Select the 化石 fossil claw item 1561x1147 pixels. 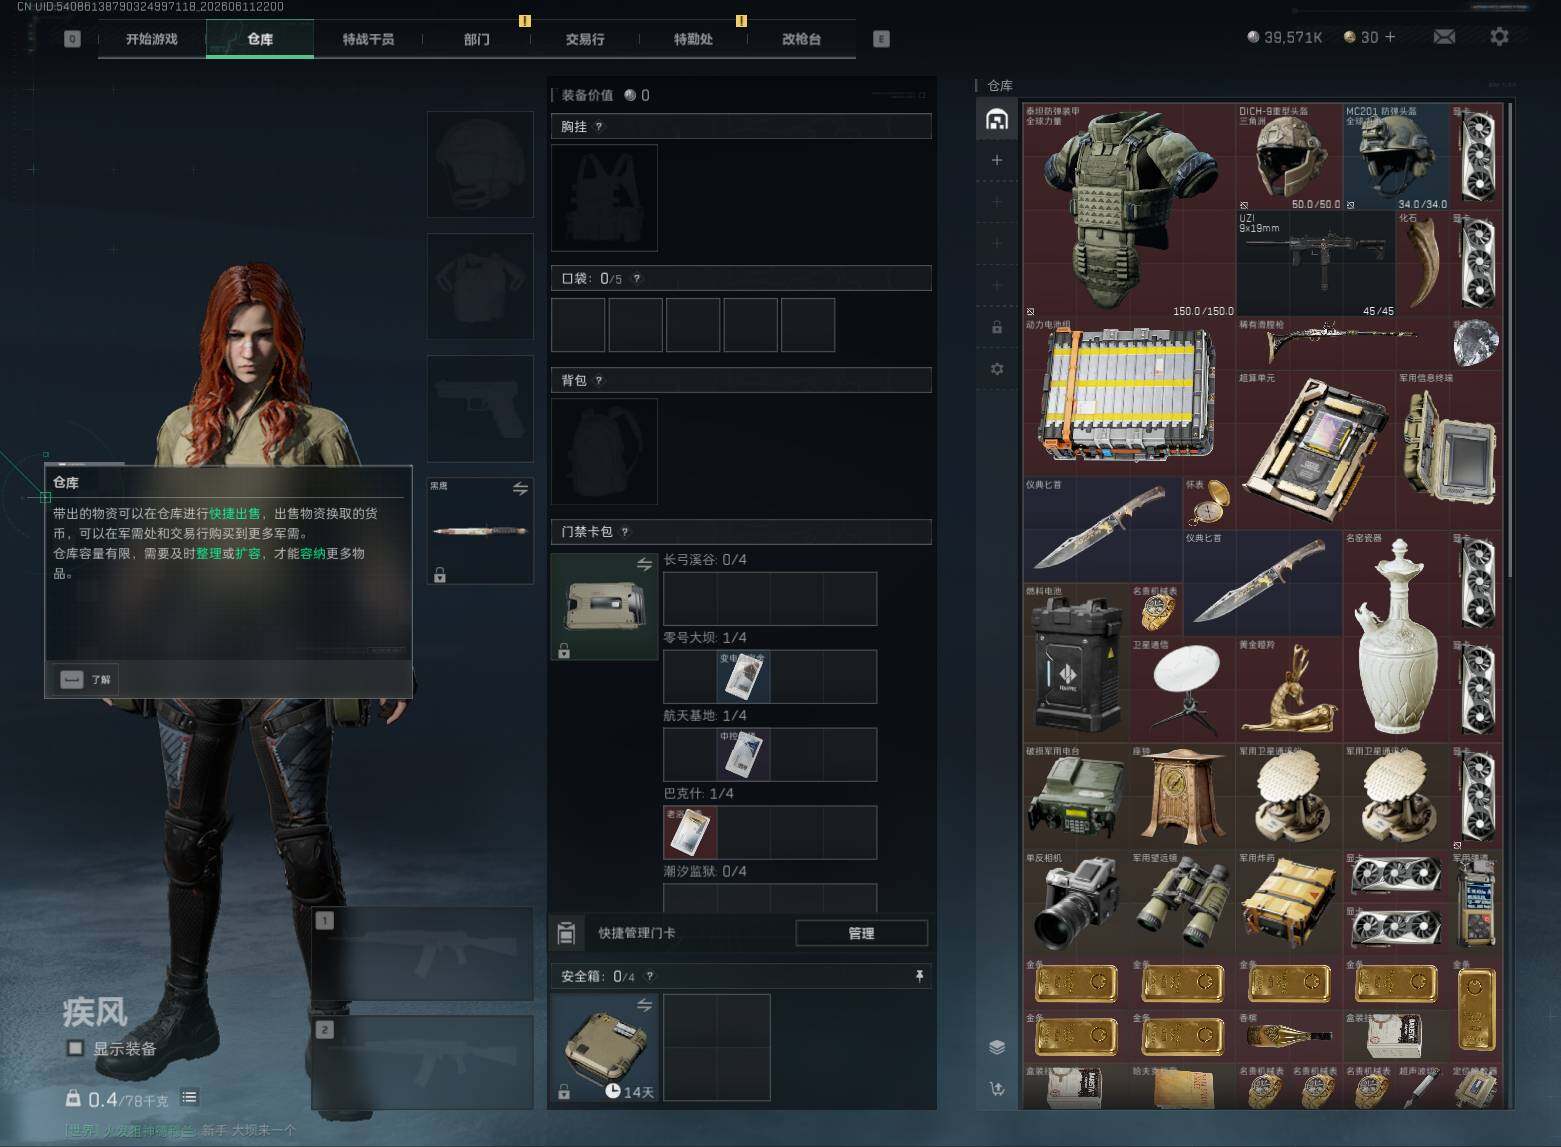(1423, 263)
